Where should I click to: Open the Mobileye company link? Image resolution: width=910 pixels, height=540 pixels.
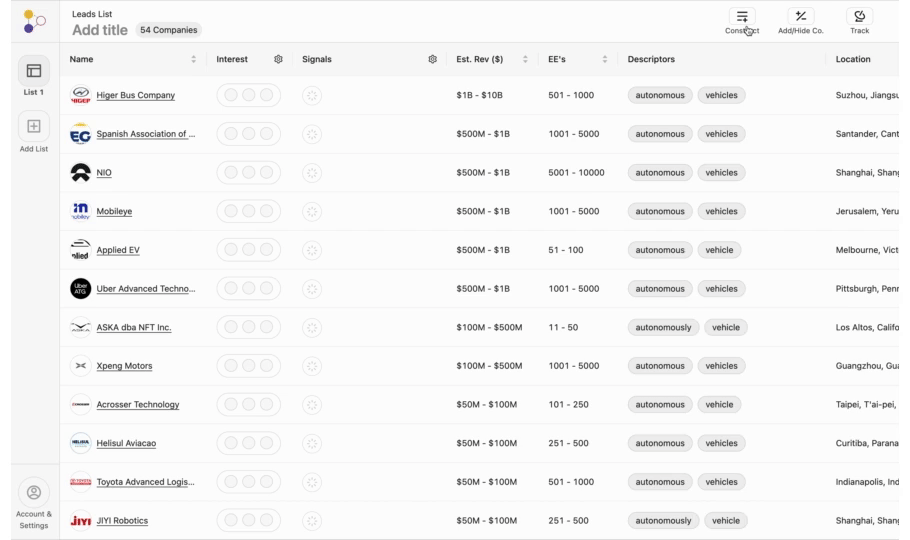coord(114,211)
